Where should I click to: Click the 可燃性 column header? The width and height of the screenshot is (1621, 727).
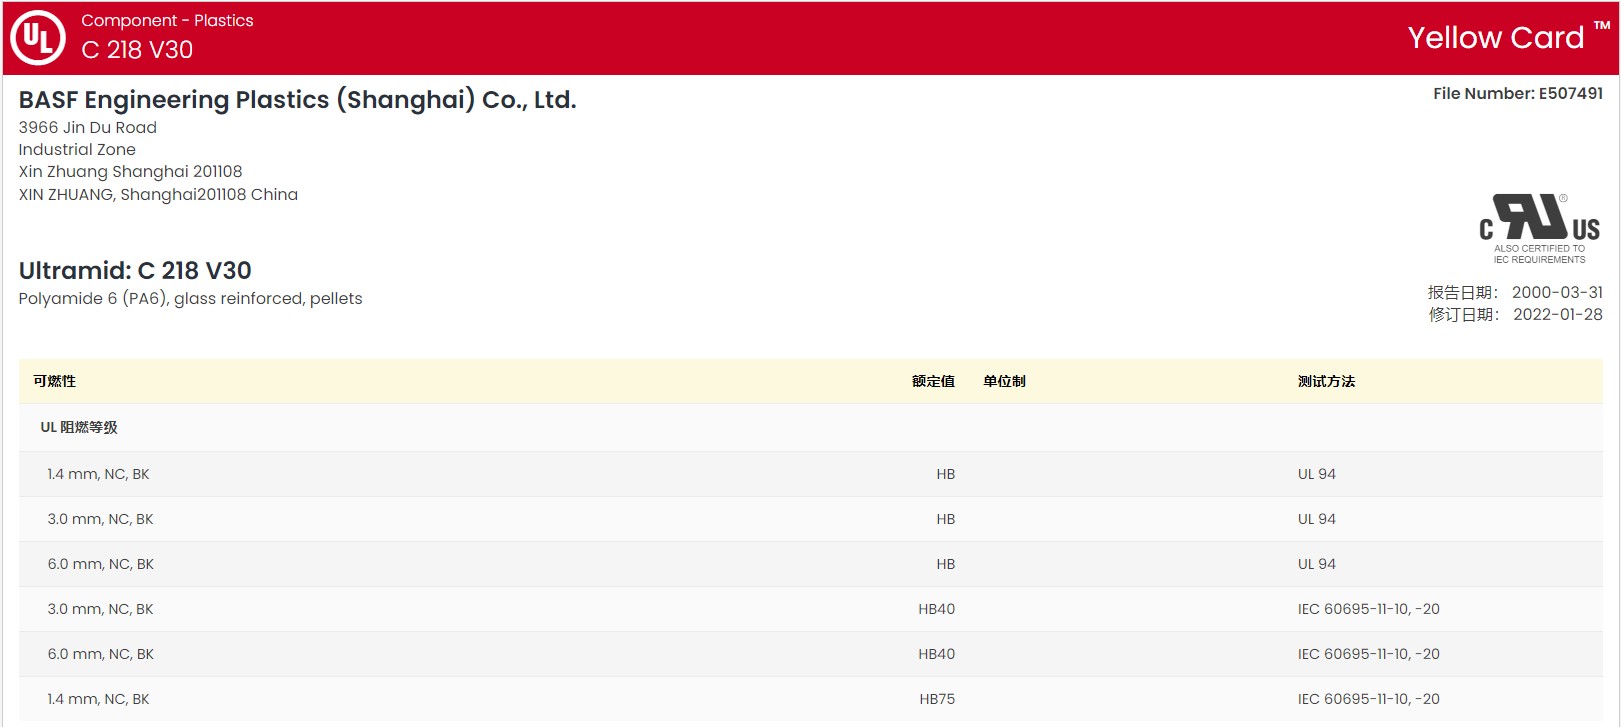pos(54,381)
